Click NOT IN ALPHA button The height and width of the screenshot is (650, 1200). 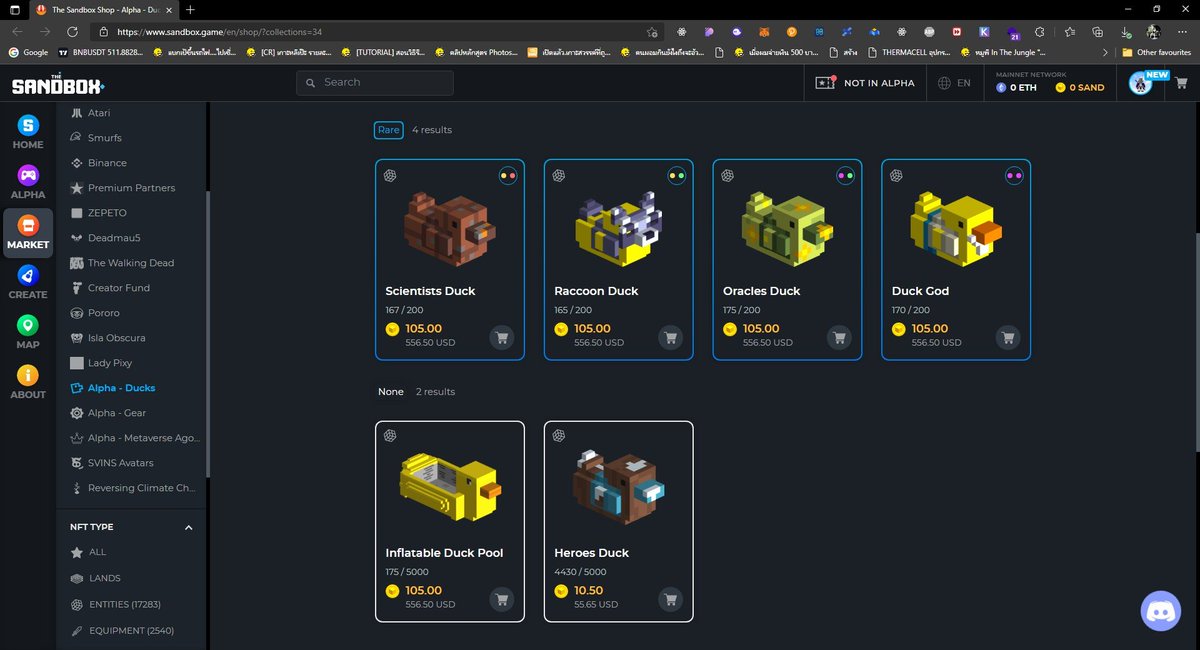point(866,83)
